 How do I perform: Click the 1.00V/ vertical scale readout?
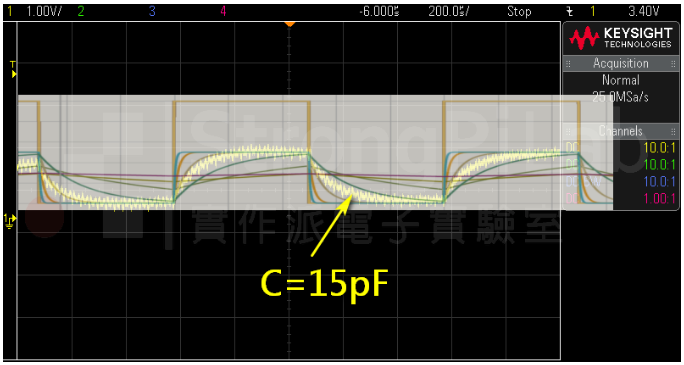[x=44, y=11]
